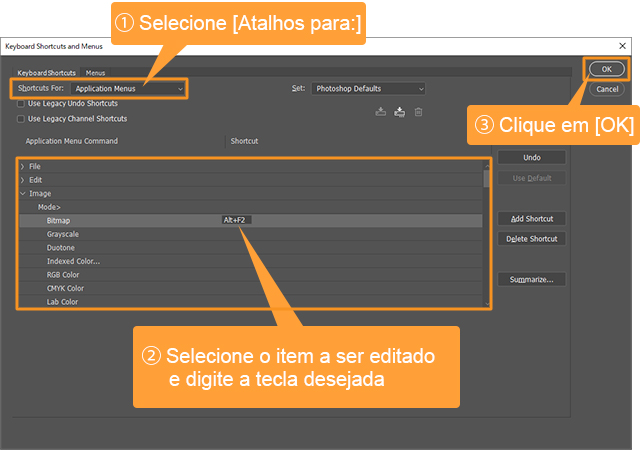Click the OK button
640x450 pixels.
pos(606,69)
